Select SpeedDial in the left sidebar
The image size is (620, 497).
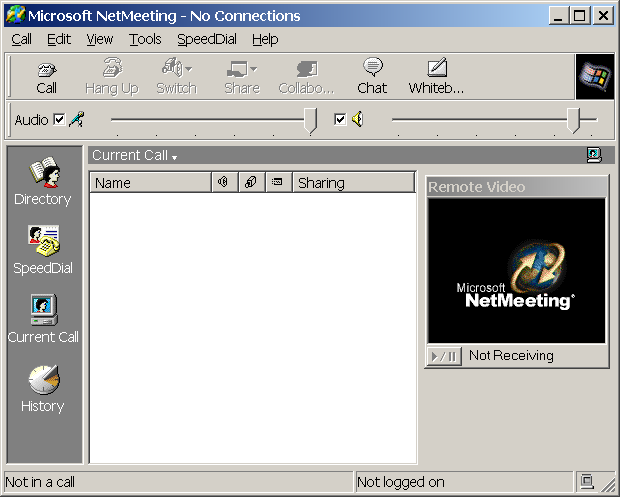tap(42, 250)
